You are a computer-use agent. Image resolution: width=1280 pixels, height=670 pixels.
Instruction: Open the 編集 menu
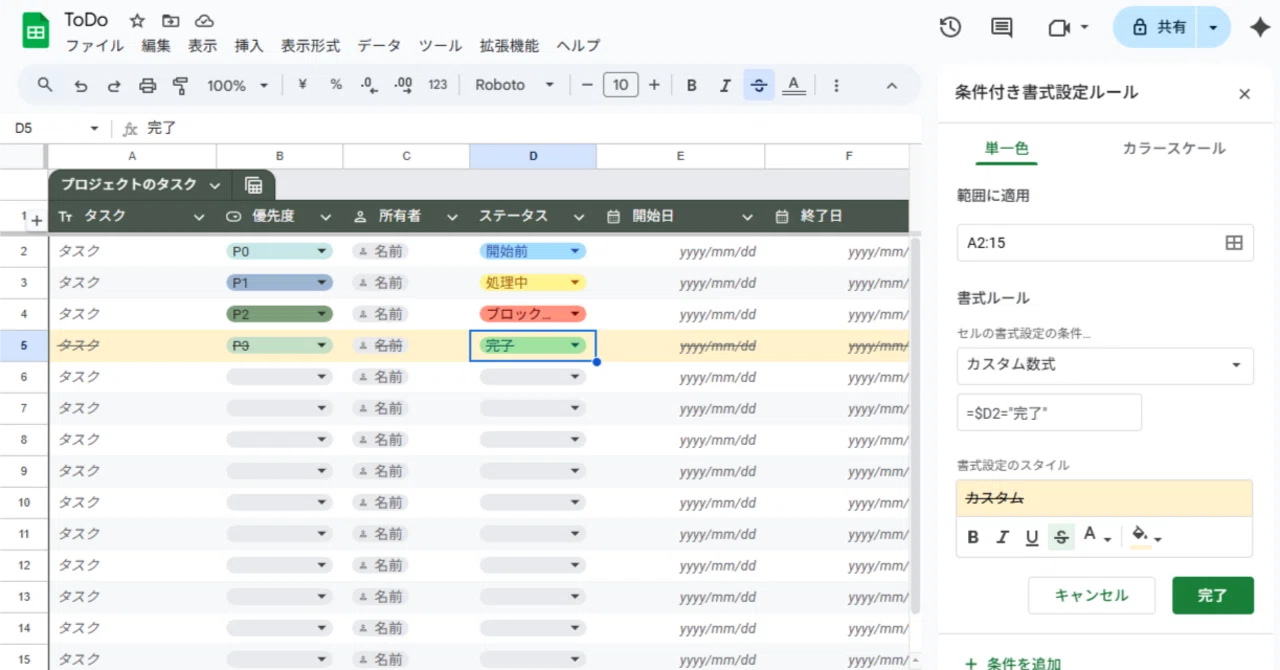pos(156,46)
